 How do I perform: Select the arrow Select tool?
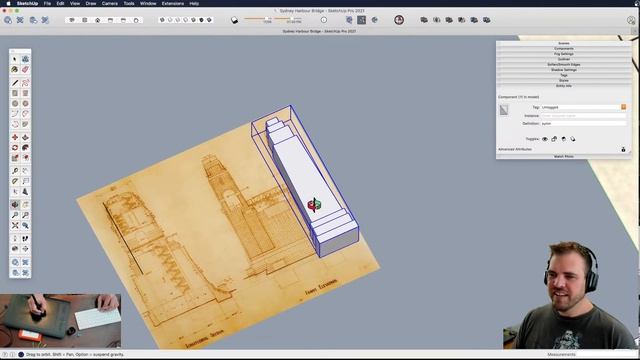(15, 59)
